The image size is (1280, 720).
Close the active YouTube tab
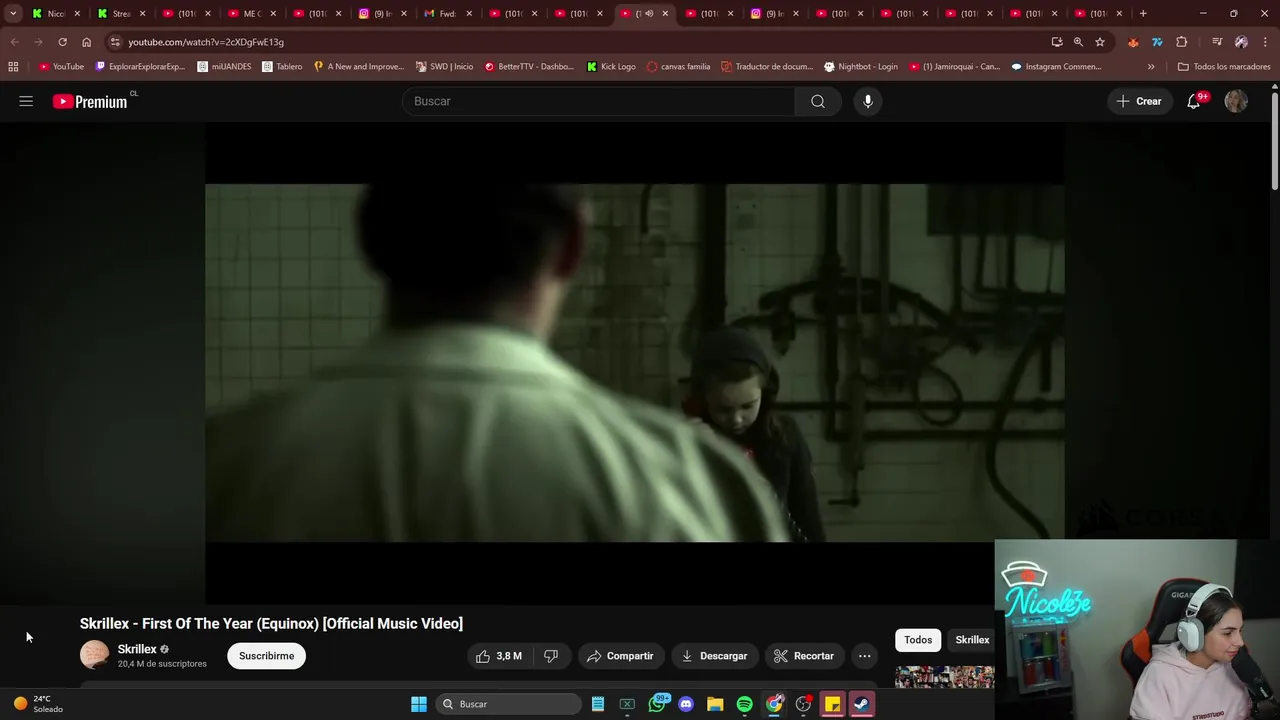tap(665, 13)
